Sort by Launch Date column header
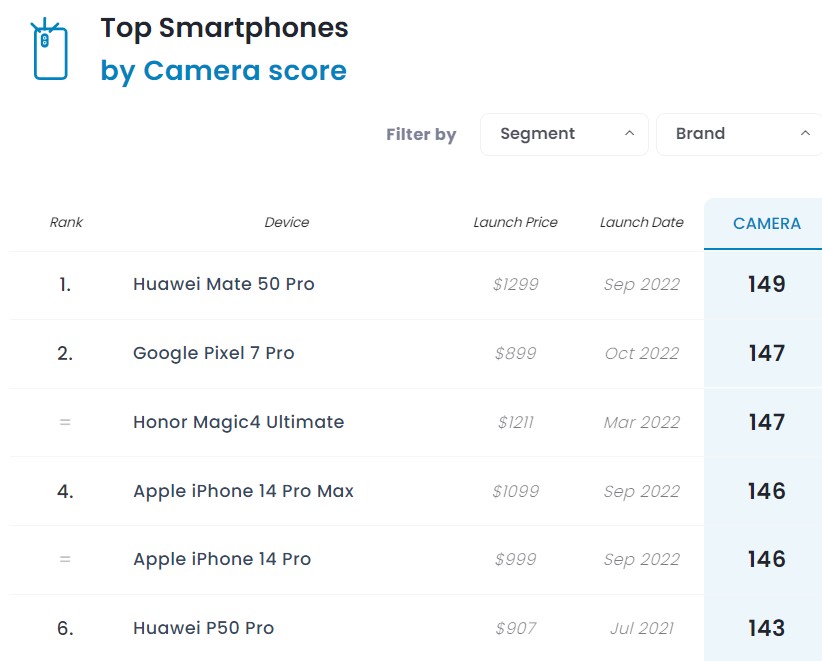 [642, 222]
